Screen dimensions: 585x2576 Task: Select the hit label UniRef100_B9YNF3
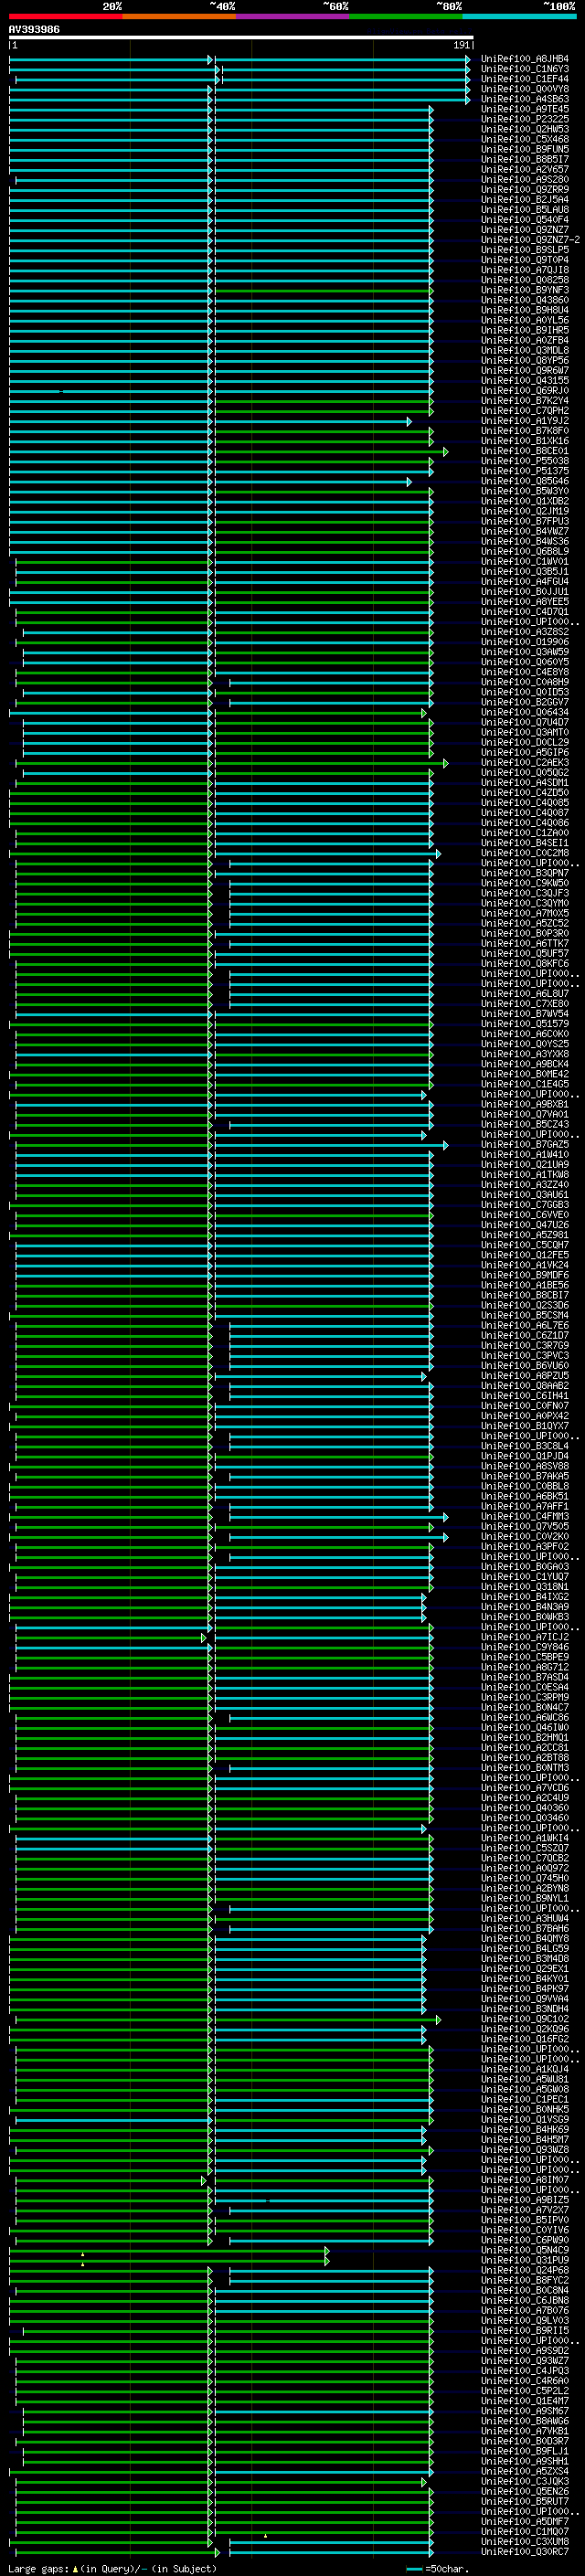525,290
